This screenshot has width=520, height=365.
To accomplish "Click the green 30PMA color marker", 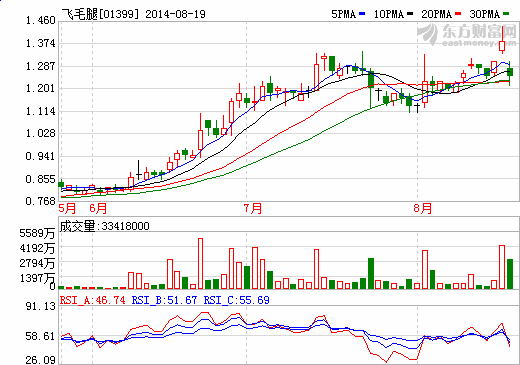I will point(506,14).
